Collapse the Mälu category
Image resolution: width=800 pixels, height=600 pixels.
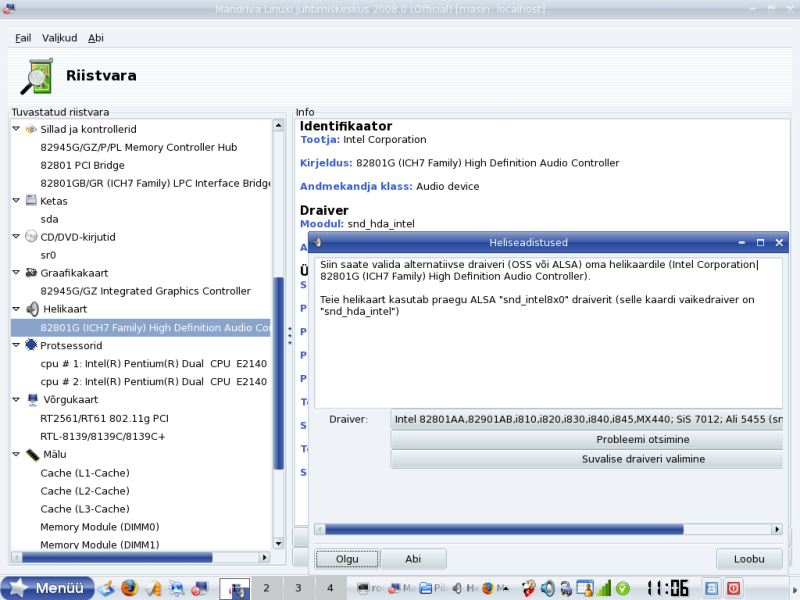16,454
